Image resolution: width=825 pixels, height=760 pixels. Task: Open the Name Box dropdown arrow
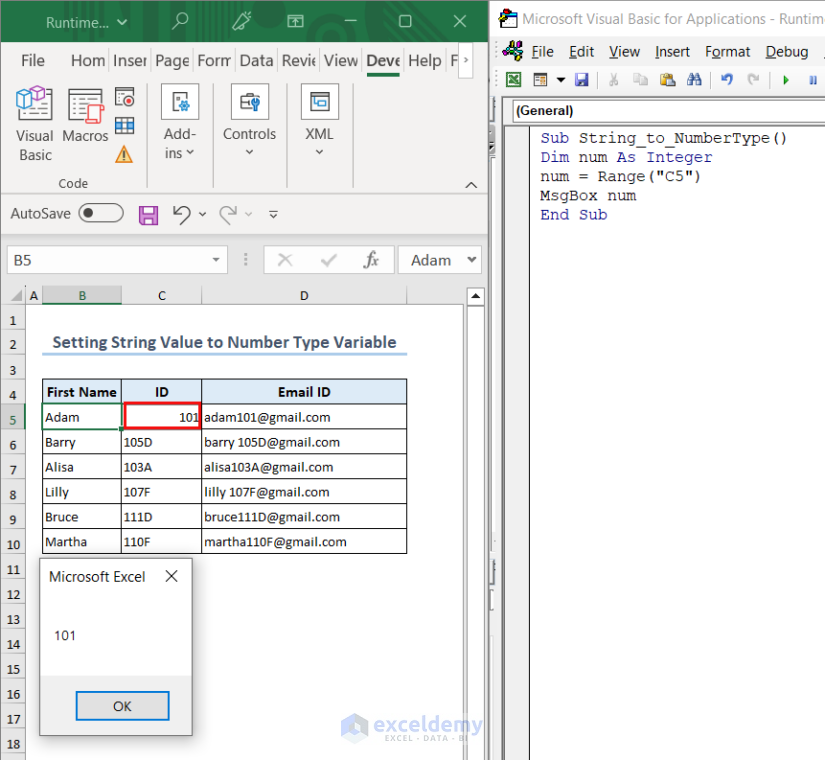pos(218,260)
